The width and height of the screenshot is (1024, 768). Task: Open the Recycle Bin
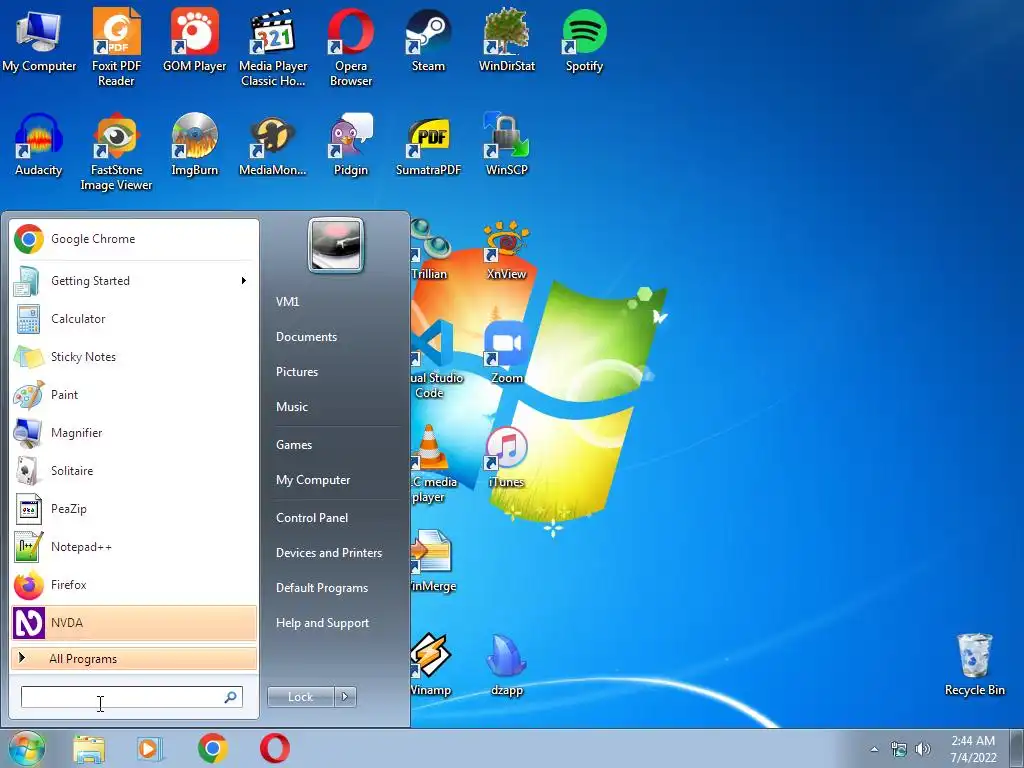(974, 665)
